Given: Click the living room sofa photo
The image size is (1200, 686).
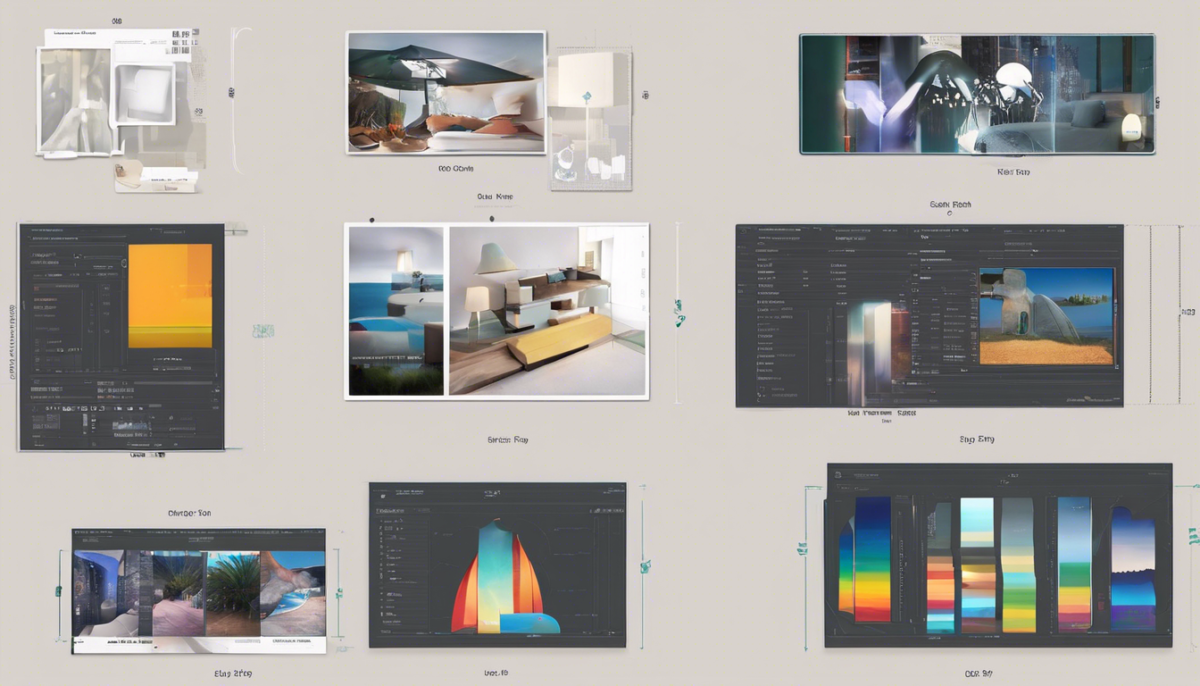Looking at the screenshot, I should coord(547,311).
